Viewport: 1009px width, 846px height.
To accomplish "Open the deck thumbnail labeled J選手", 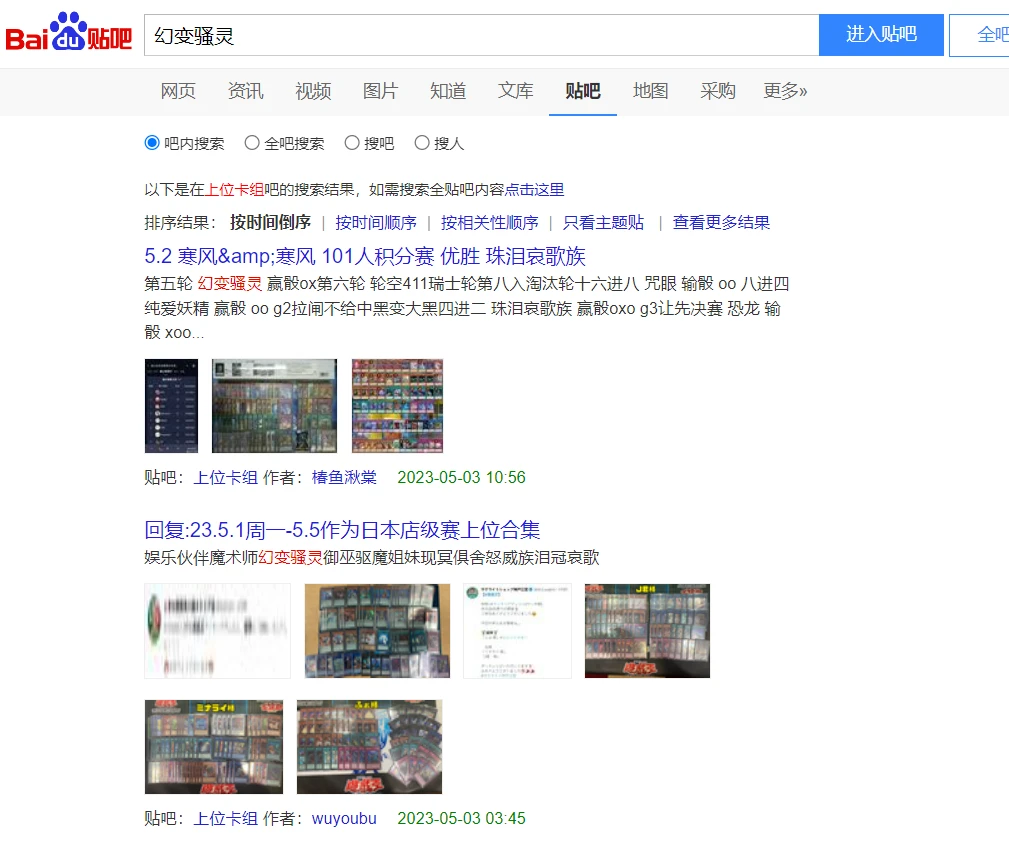I will click(647, 631).
